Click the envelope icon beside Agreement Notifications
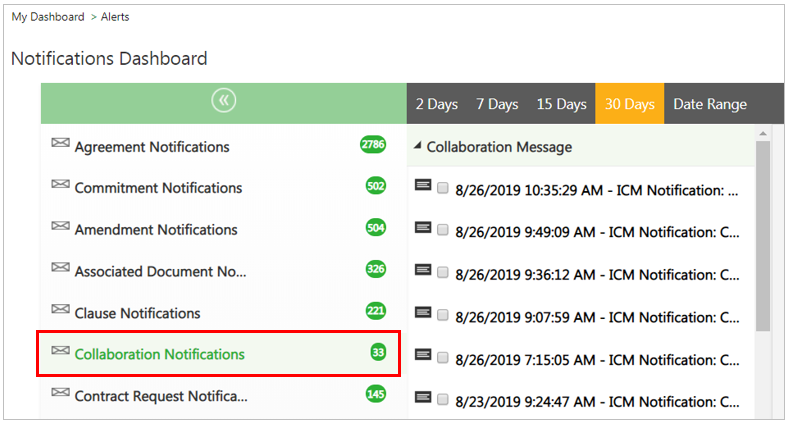 (60, 145)
